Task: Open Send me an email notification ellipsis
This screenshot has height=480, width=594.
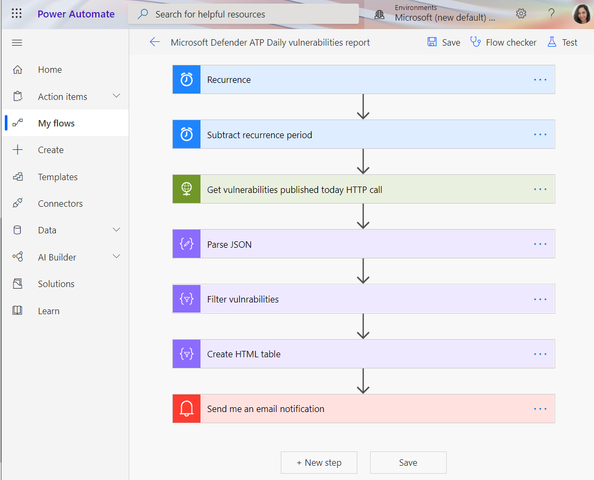Action: pyautogui.click(x=540, y=409)
